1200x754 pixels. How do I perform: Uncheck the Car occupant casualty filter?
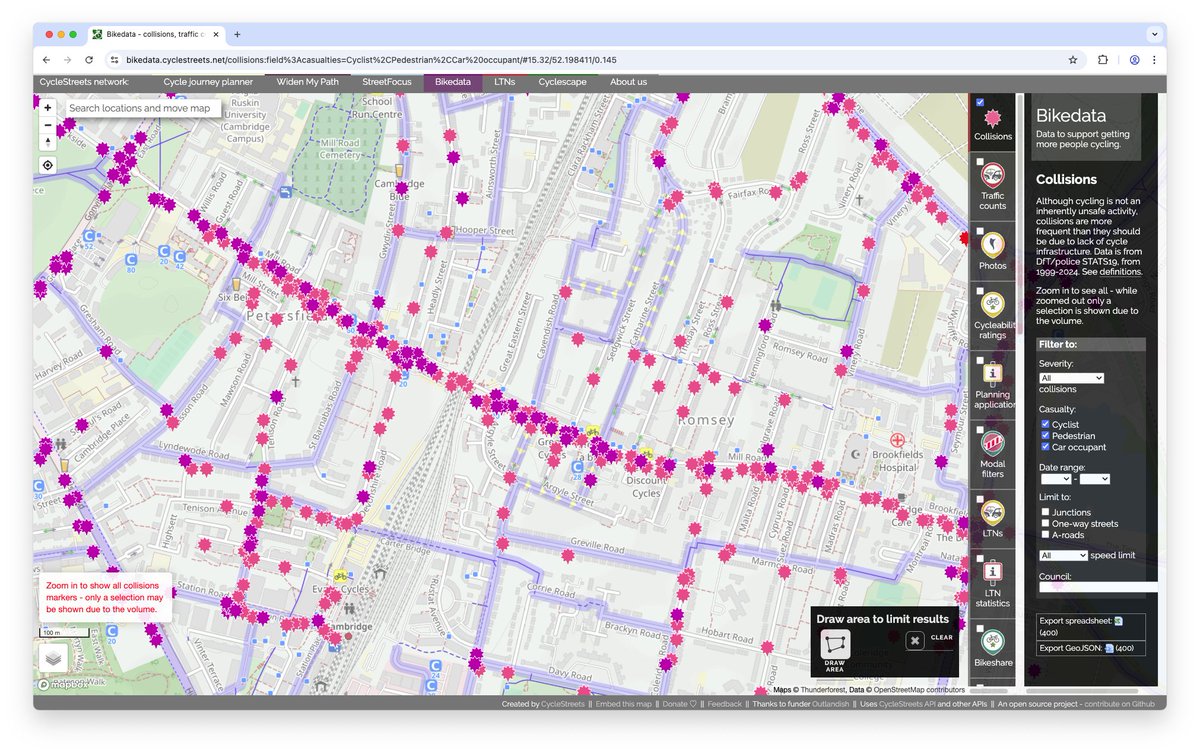pyautogui.click(x=1045, y=447)
